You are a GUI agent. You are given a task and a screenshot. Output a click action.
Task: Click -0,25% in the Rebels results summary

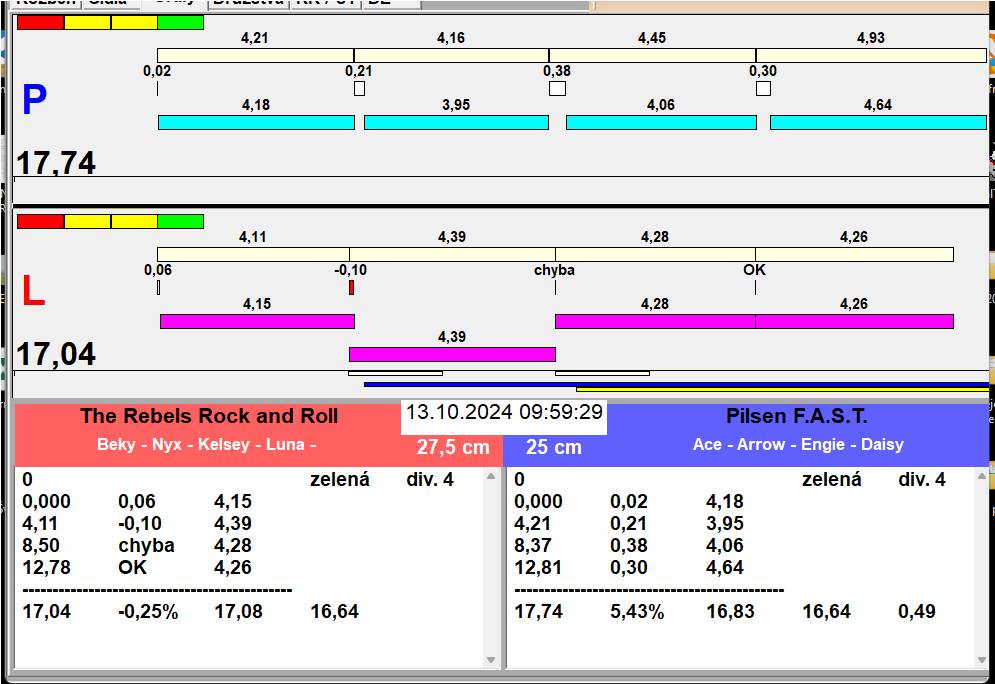point(148,612)
